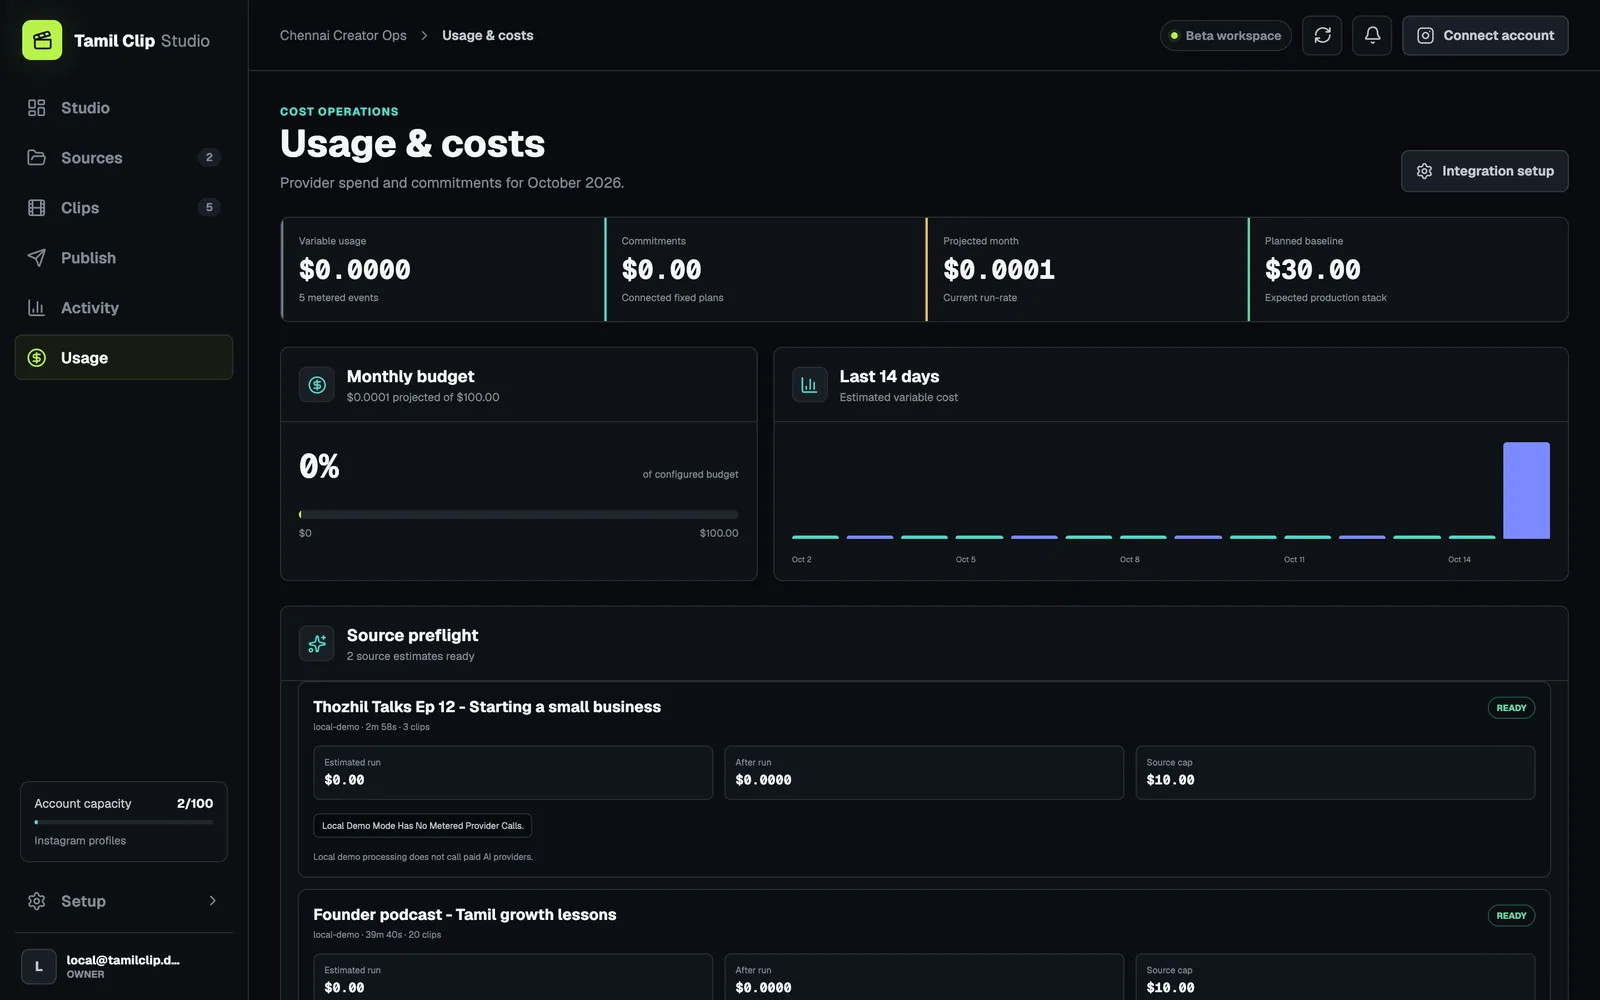The width and height of the screenshot is (1600, 1000).
Task: Go to Clips in the sidebar
Action: 123,208
